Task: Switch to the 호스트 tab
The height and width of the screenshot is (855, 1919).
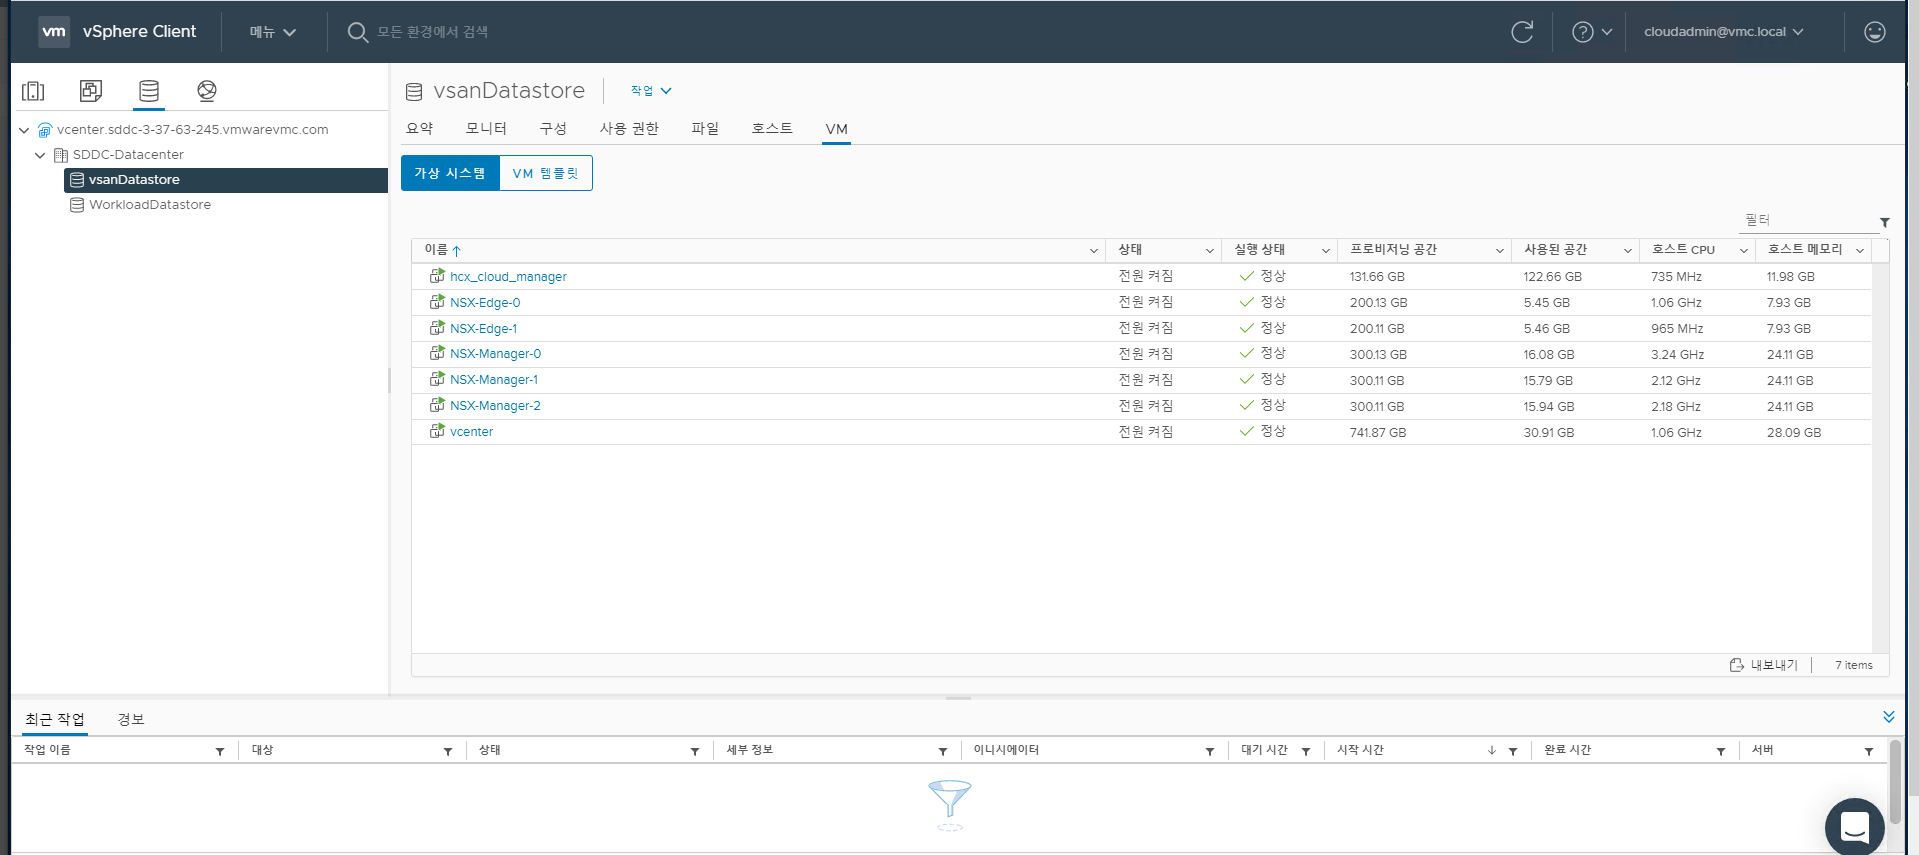Action: coord(772,129)
